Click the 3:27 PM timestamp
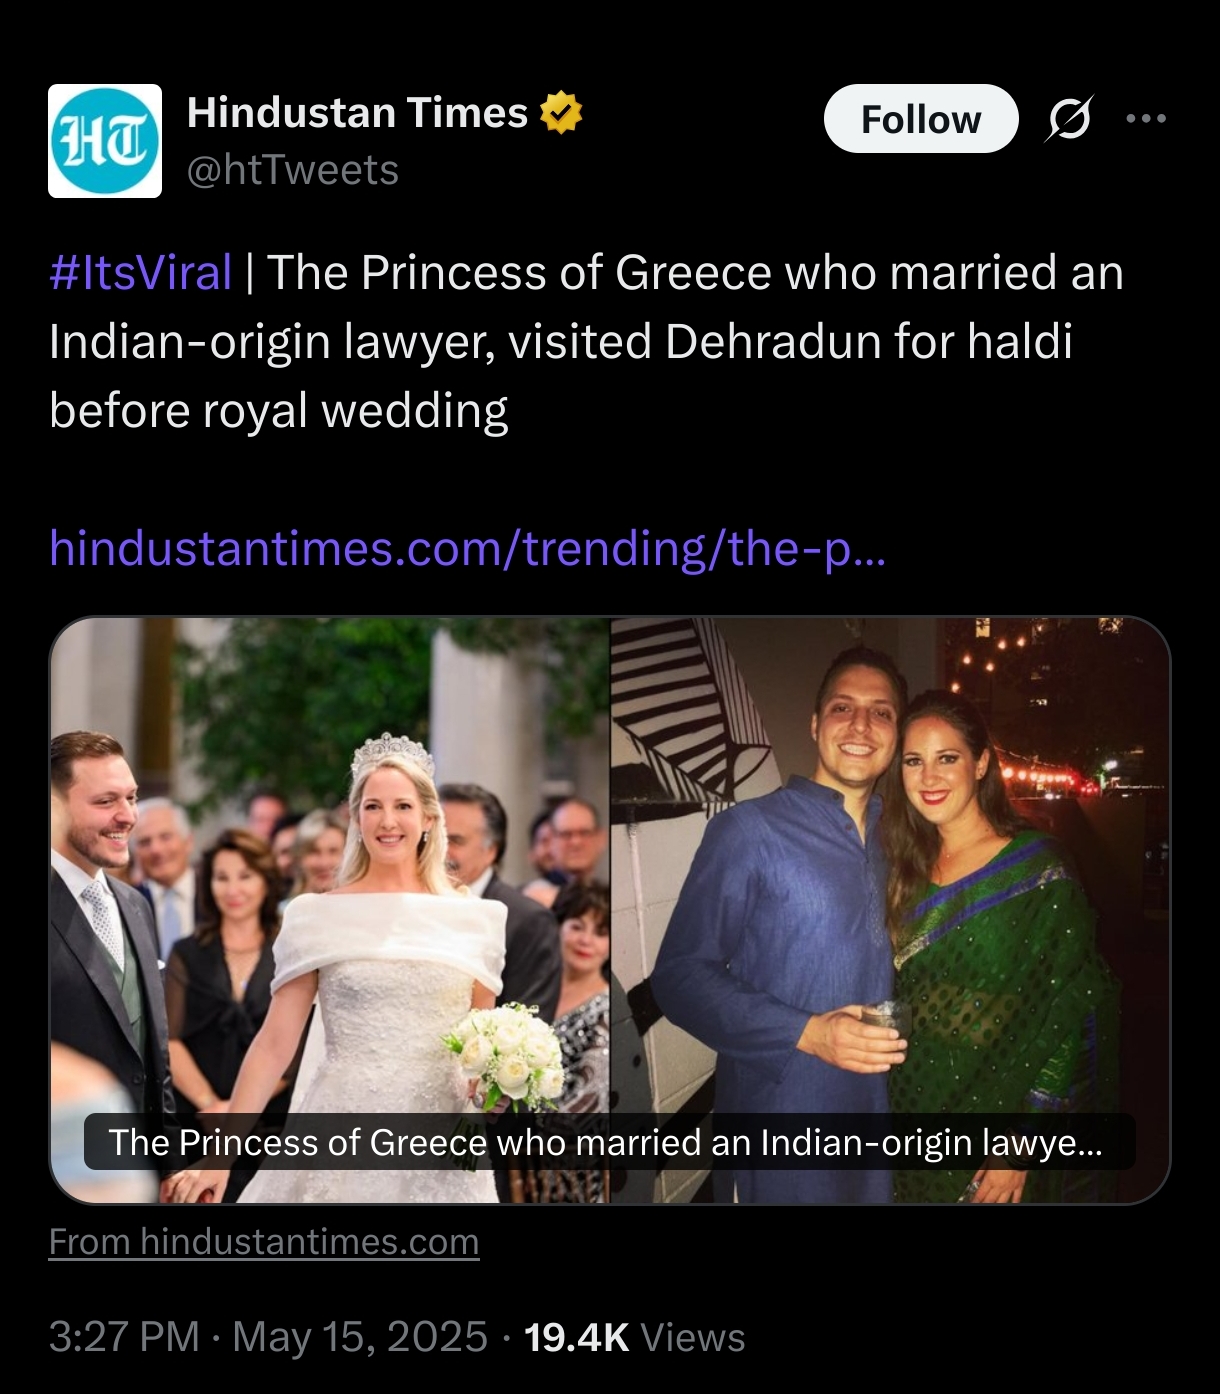 tap(125, 1337)
